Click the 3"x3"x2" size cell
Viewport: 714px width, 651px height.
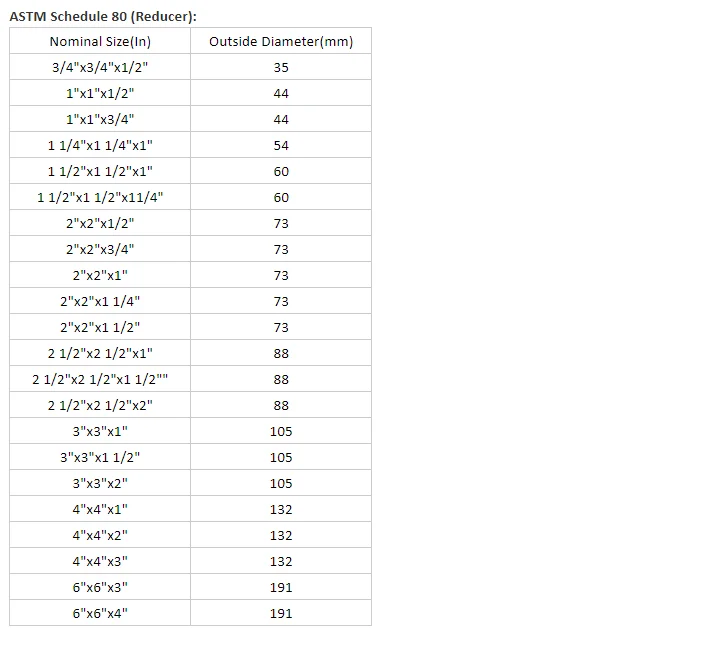coord(100,483)
